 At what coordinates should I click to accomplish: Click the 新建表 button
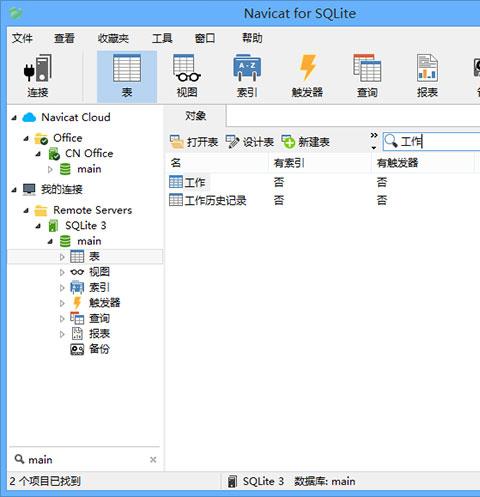(305, 142)
